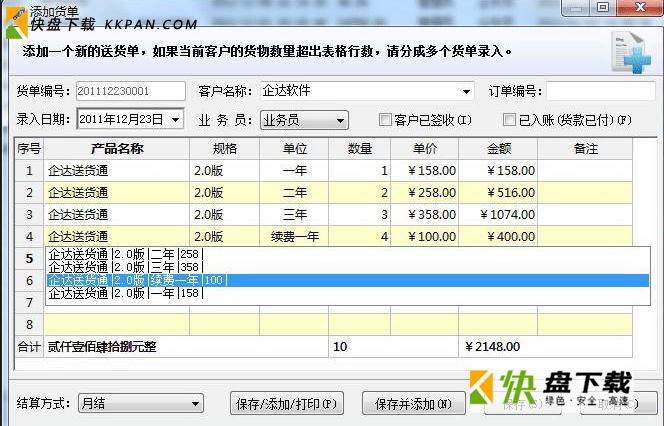Click the 备注 column header

(x=585, y=149)
